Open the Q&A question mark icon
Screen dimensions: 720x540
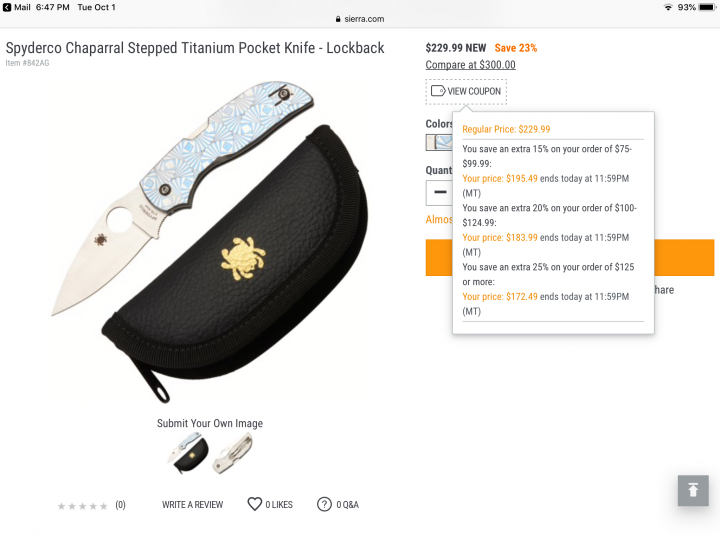coord(324,504)
